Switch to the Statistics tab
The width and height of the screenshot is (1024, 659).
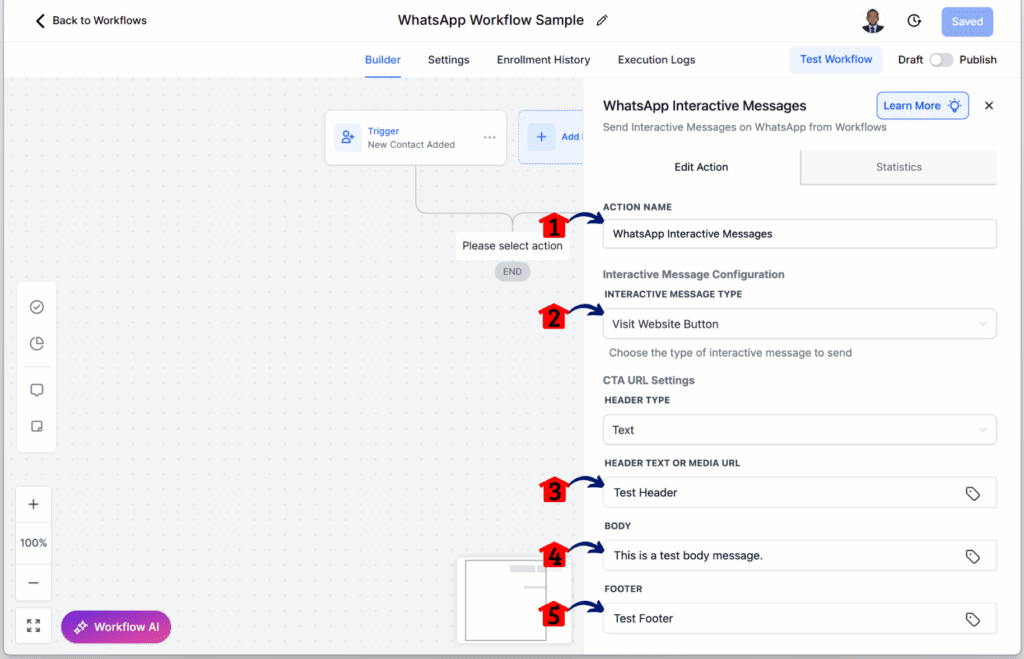coord(899,167)
